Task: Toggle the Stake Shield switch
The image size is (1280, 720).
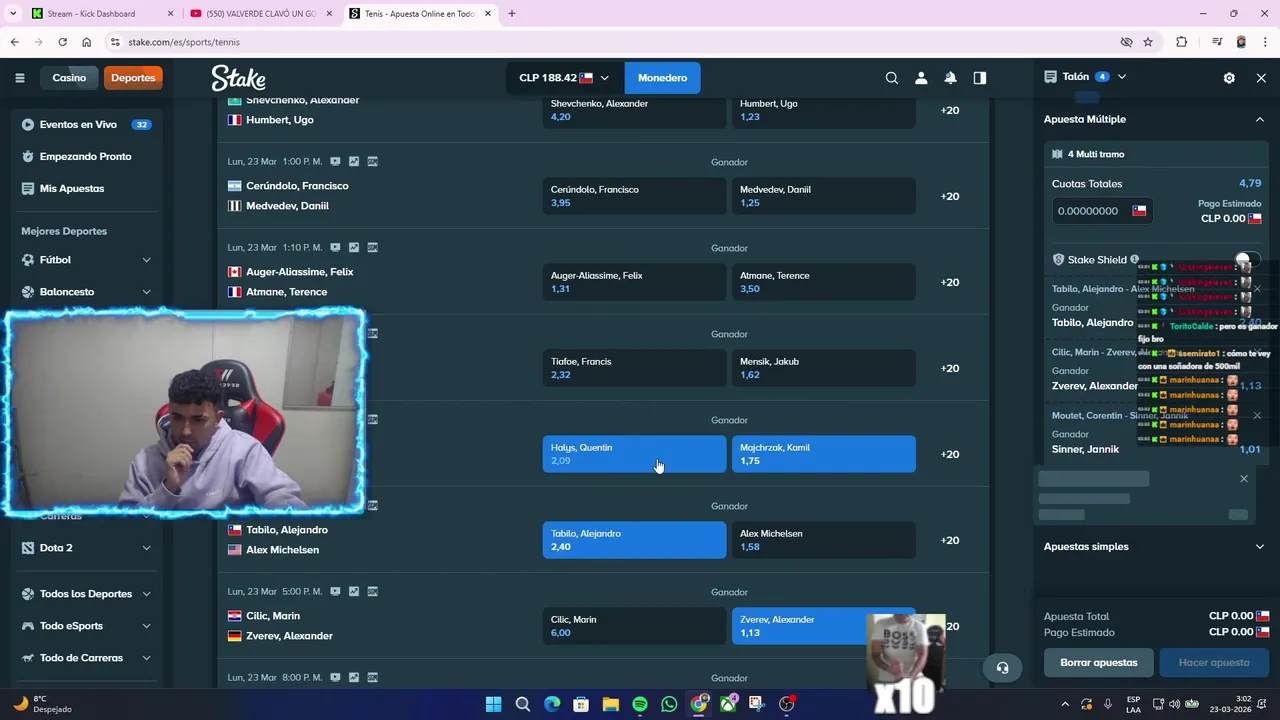Action: tap(1246, 260)
